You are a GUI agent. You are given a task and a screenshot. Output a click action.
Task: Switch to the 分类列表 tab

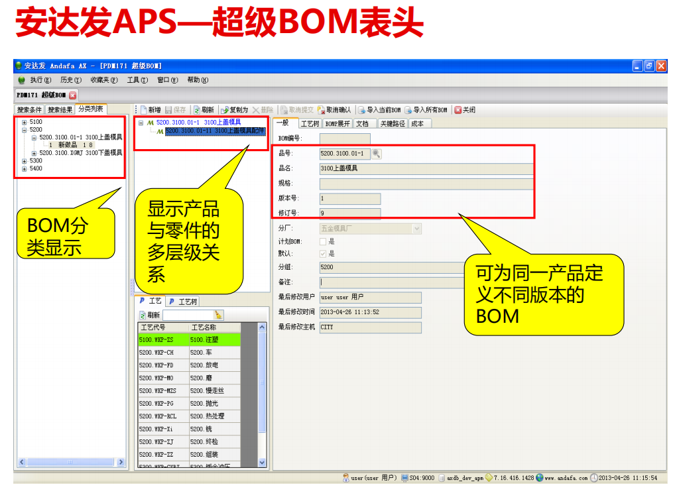click(x=91, y=109)
